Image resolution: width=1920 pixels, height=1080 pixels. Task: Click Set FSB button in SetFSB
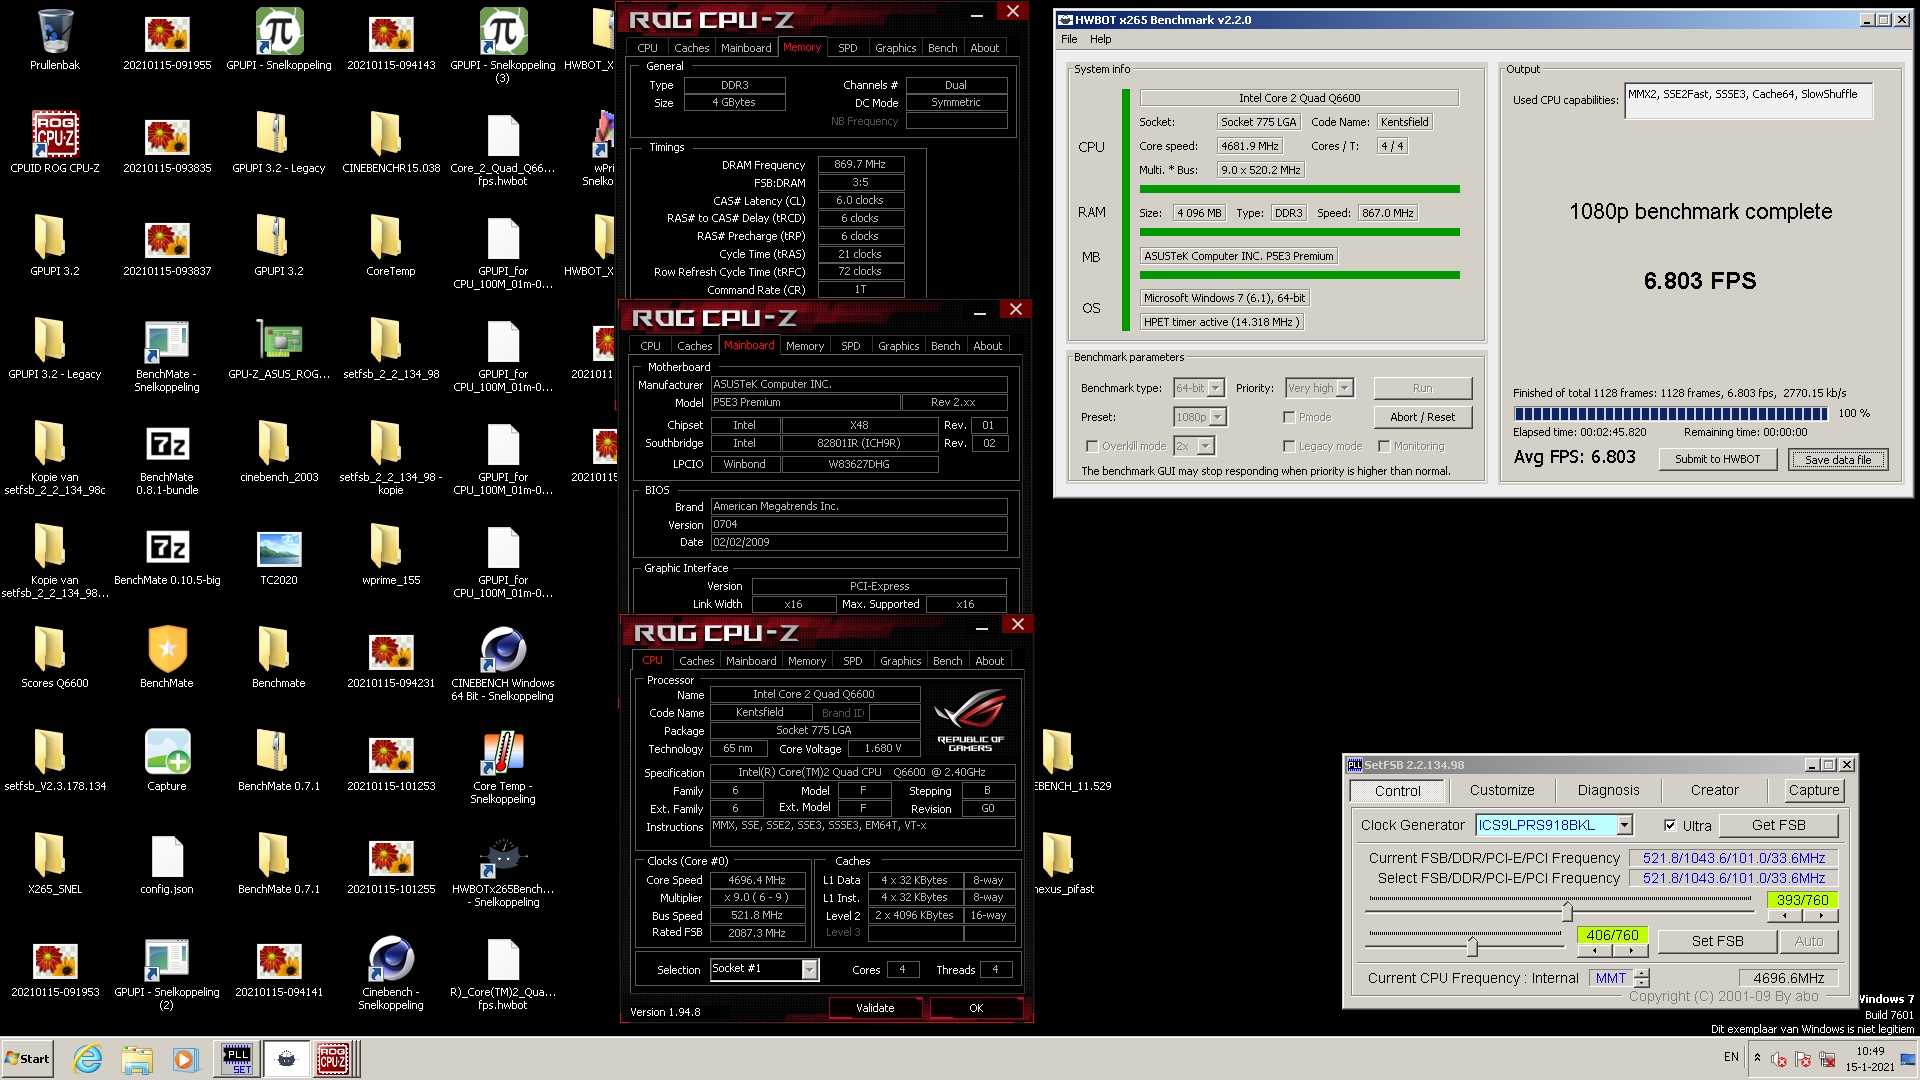(1717, 941)
